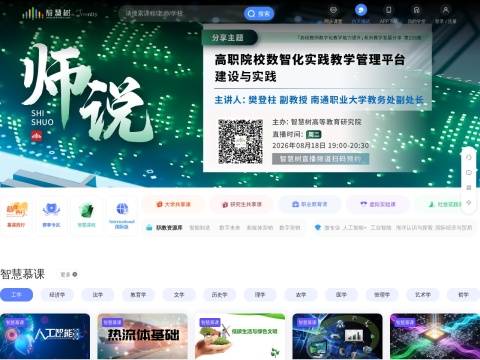Click the 虚拟实验课 purple goggles icon
Viewport: 480px width, 360px height.
(x=364, y=204)
